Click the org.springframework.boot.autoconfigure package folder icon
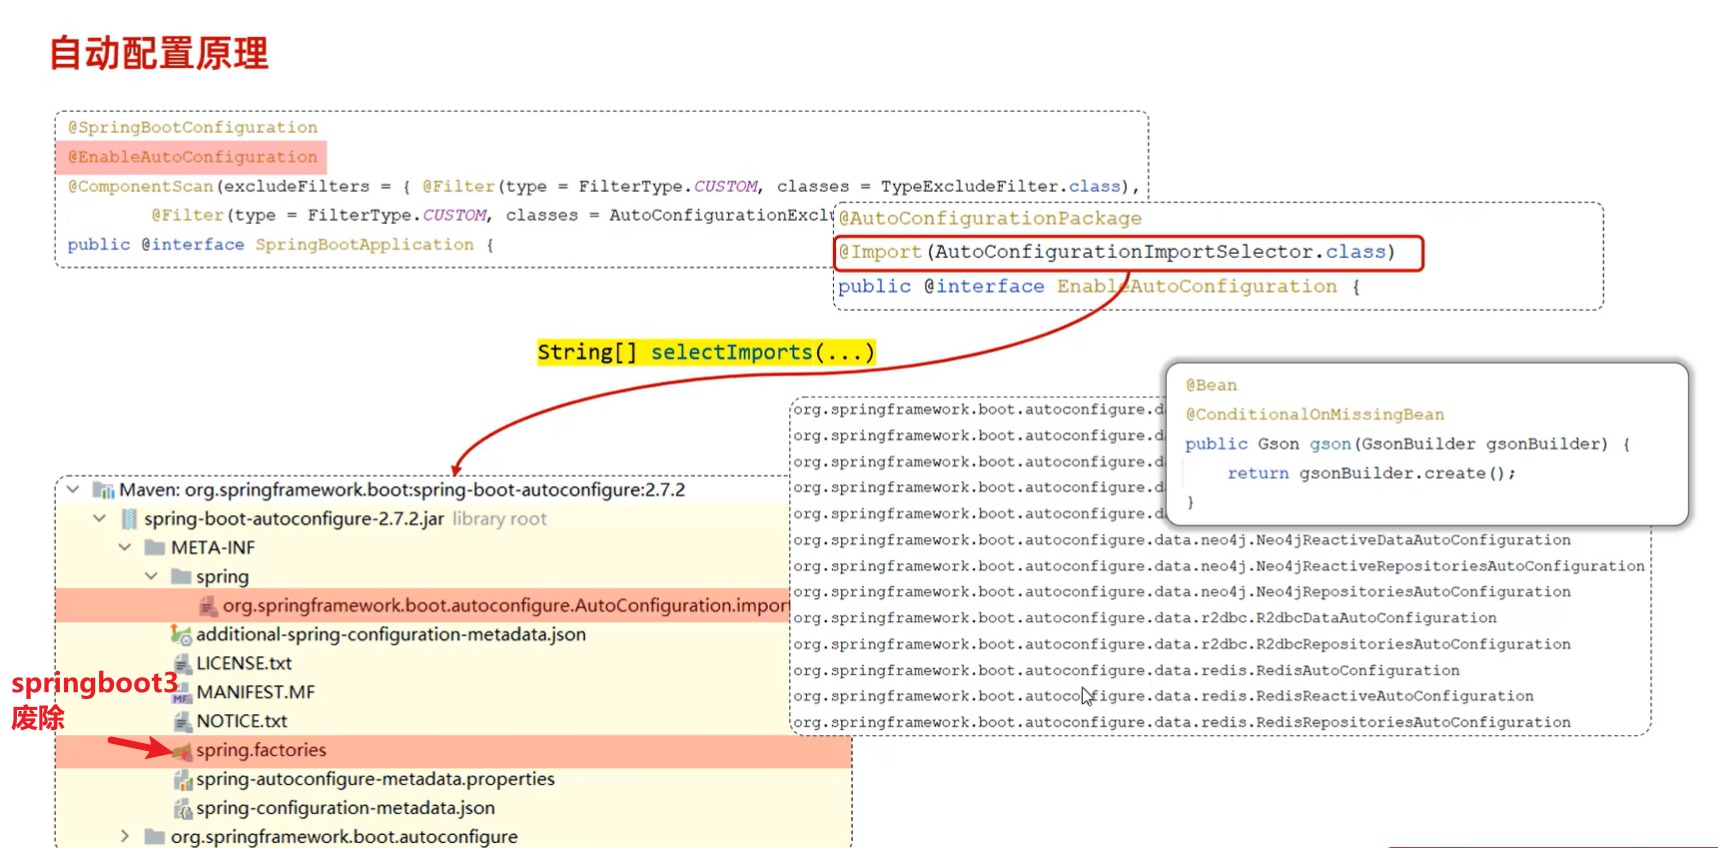This screenshot has width=1718, height=848. click(x=155, y=836)
